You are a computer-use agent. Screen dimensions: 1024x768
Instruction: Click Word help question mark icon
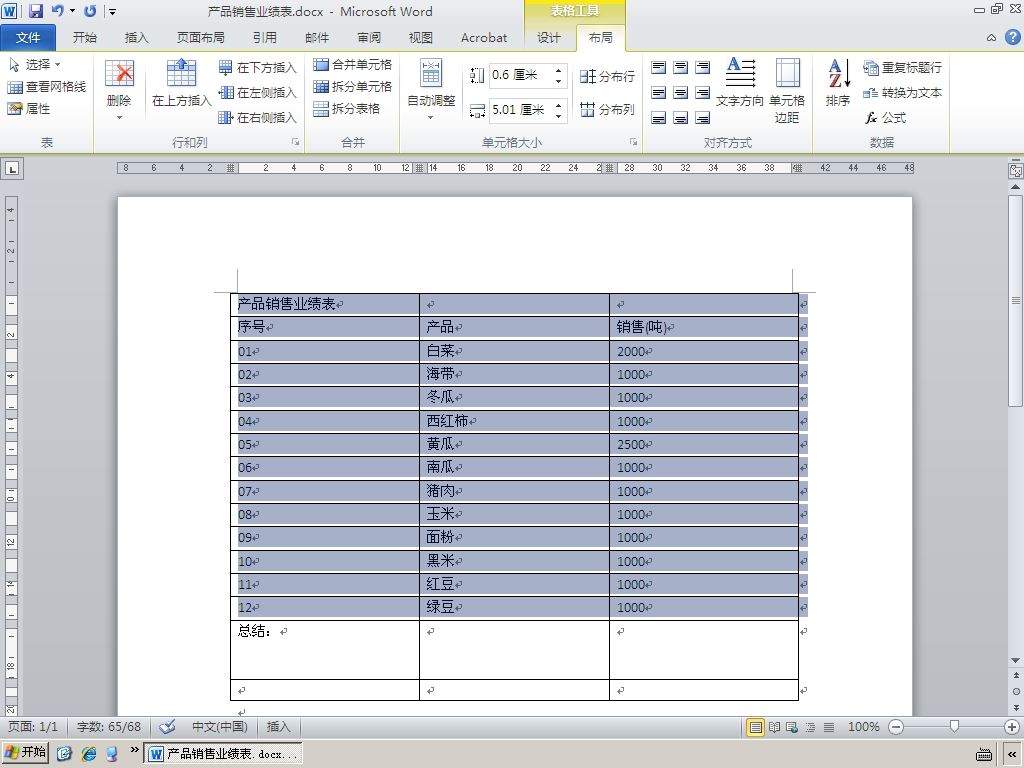[x=1012, y=37]
